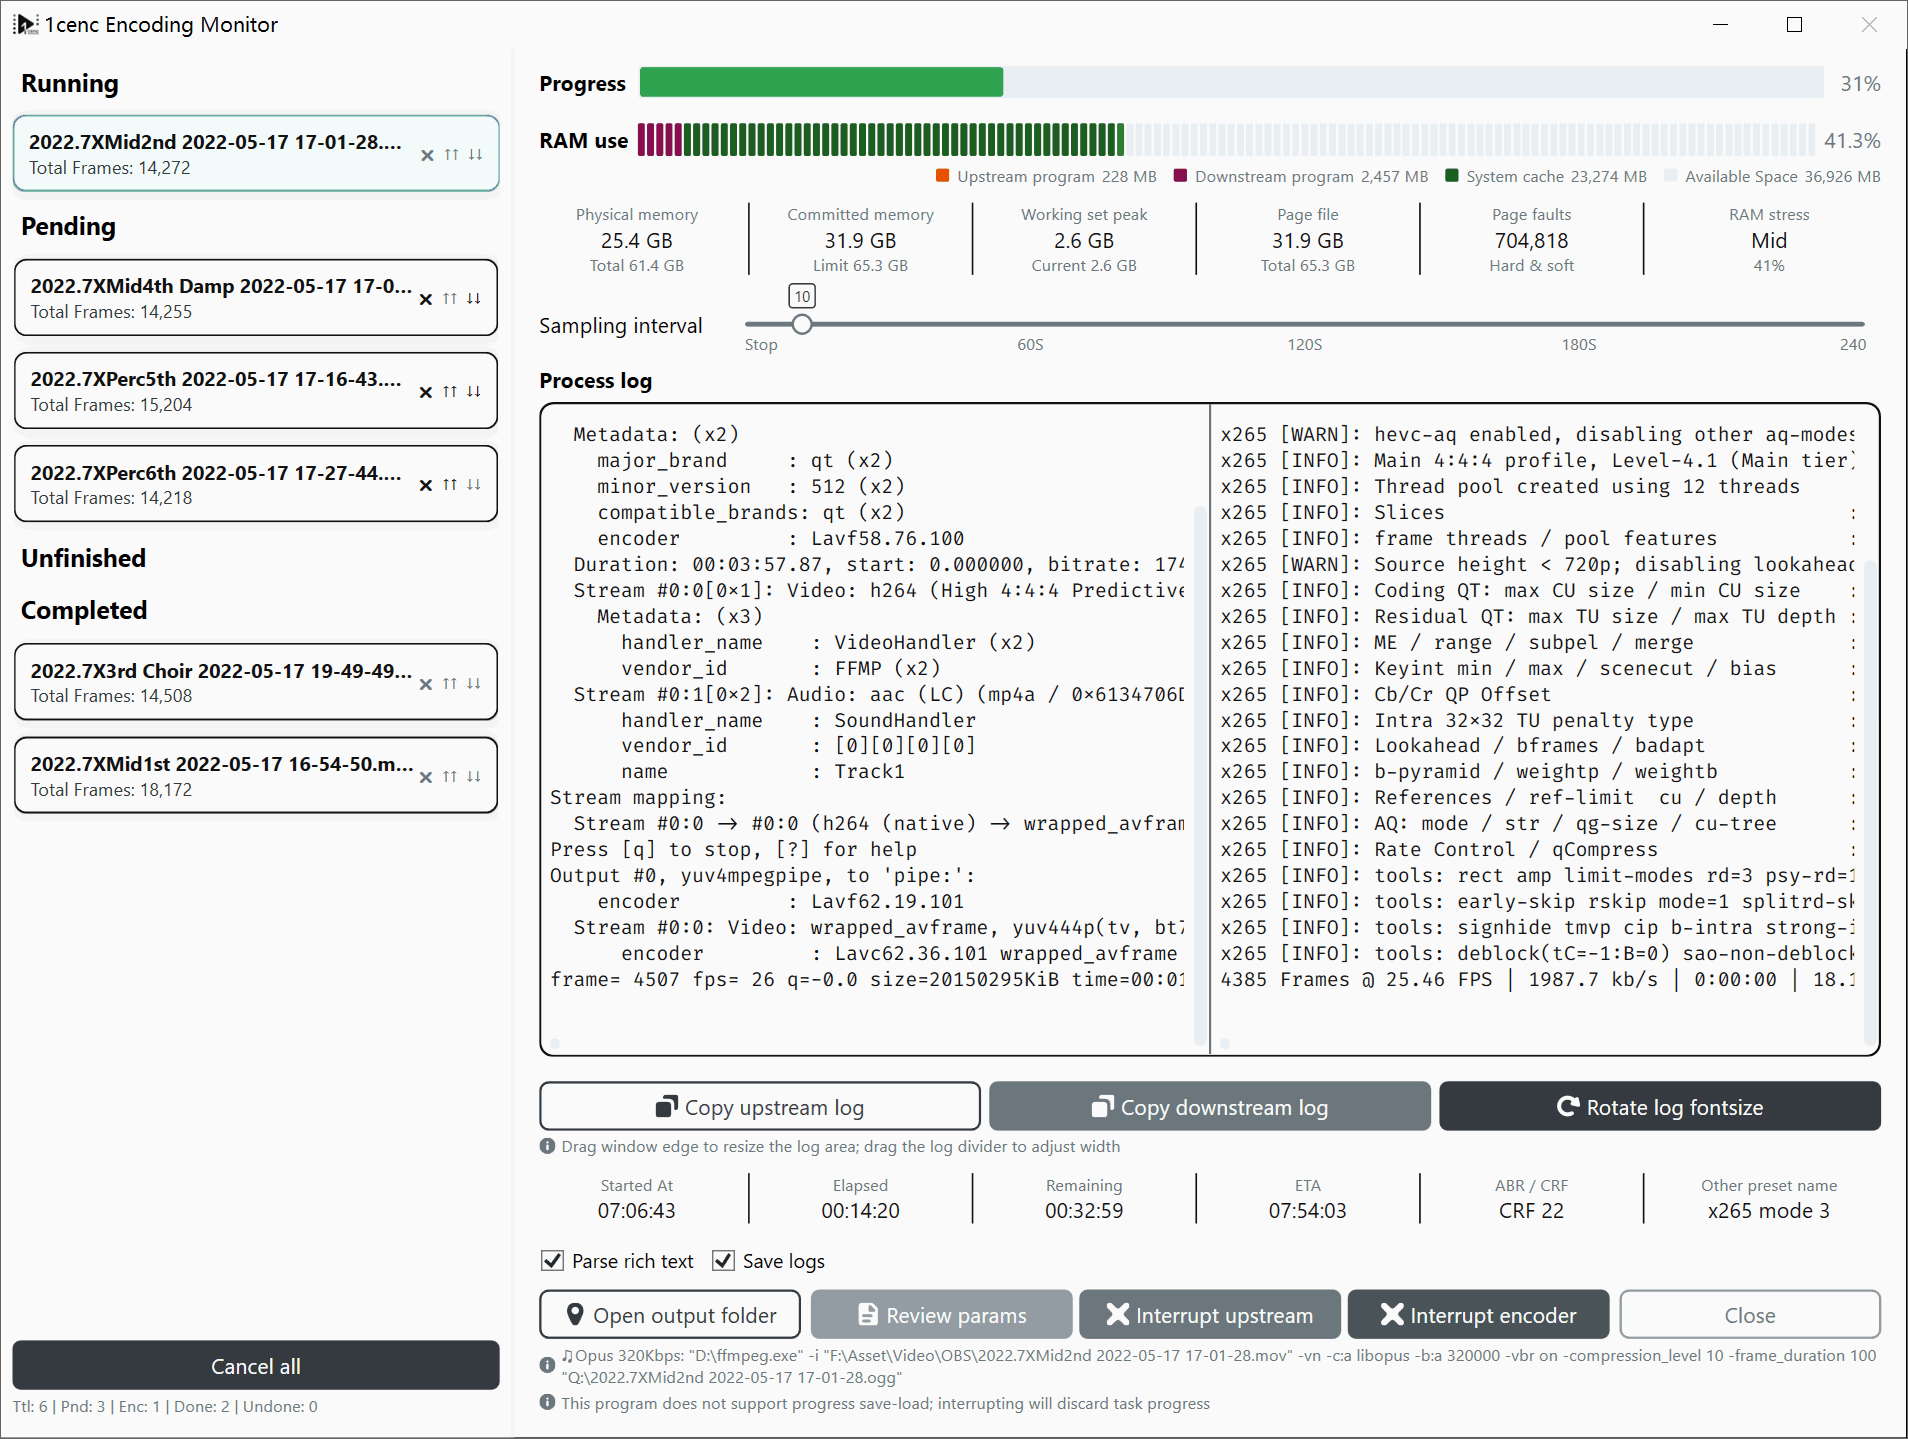Screen dimensions: 1908x1439
Task: Select the 2022.7XPerc5th pending card
Action: coord(256,390)
